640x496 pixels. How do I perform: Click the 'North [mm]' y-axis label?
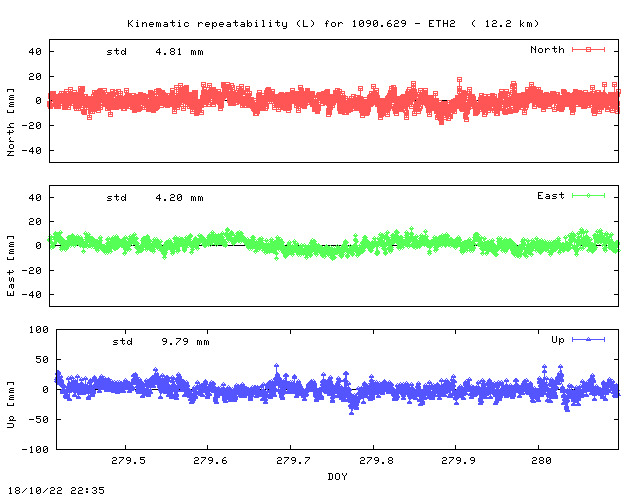[11, 122]
